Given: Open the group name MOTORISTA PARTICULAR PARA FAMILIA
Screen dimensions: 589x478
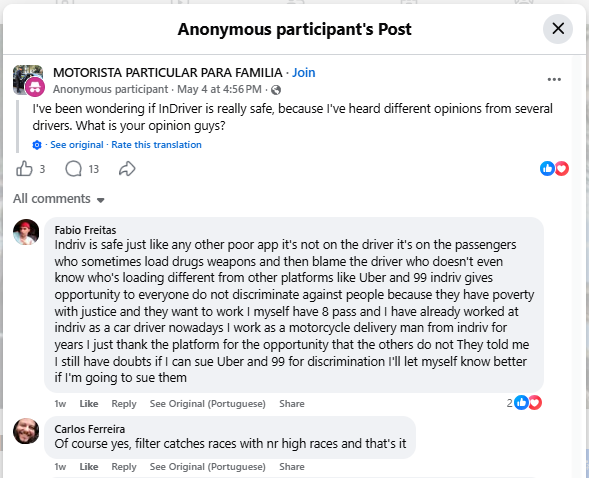Looking at the screenshot, I should (168, 72).
